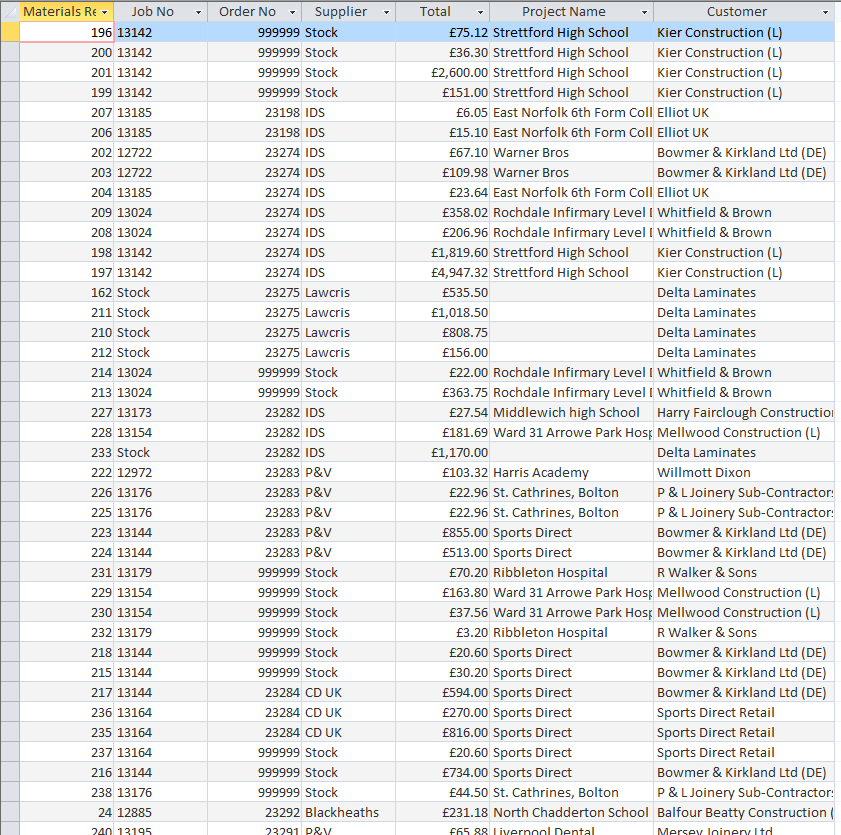The width and height of the screenshot is (841, 835).
Task: Click Delta Laminates in row 210
Action: [744, 332]
